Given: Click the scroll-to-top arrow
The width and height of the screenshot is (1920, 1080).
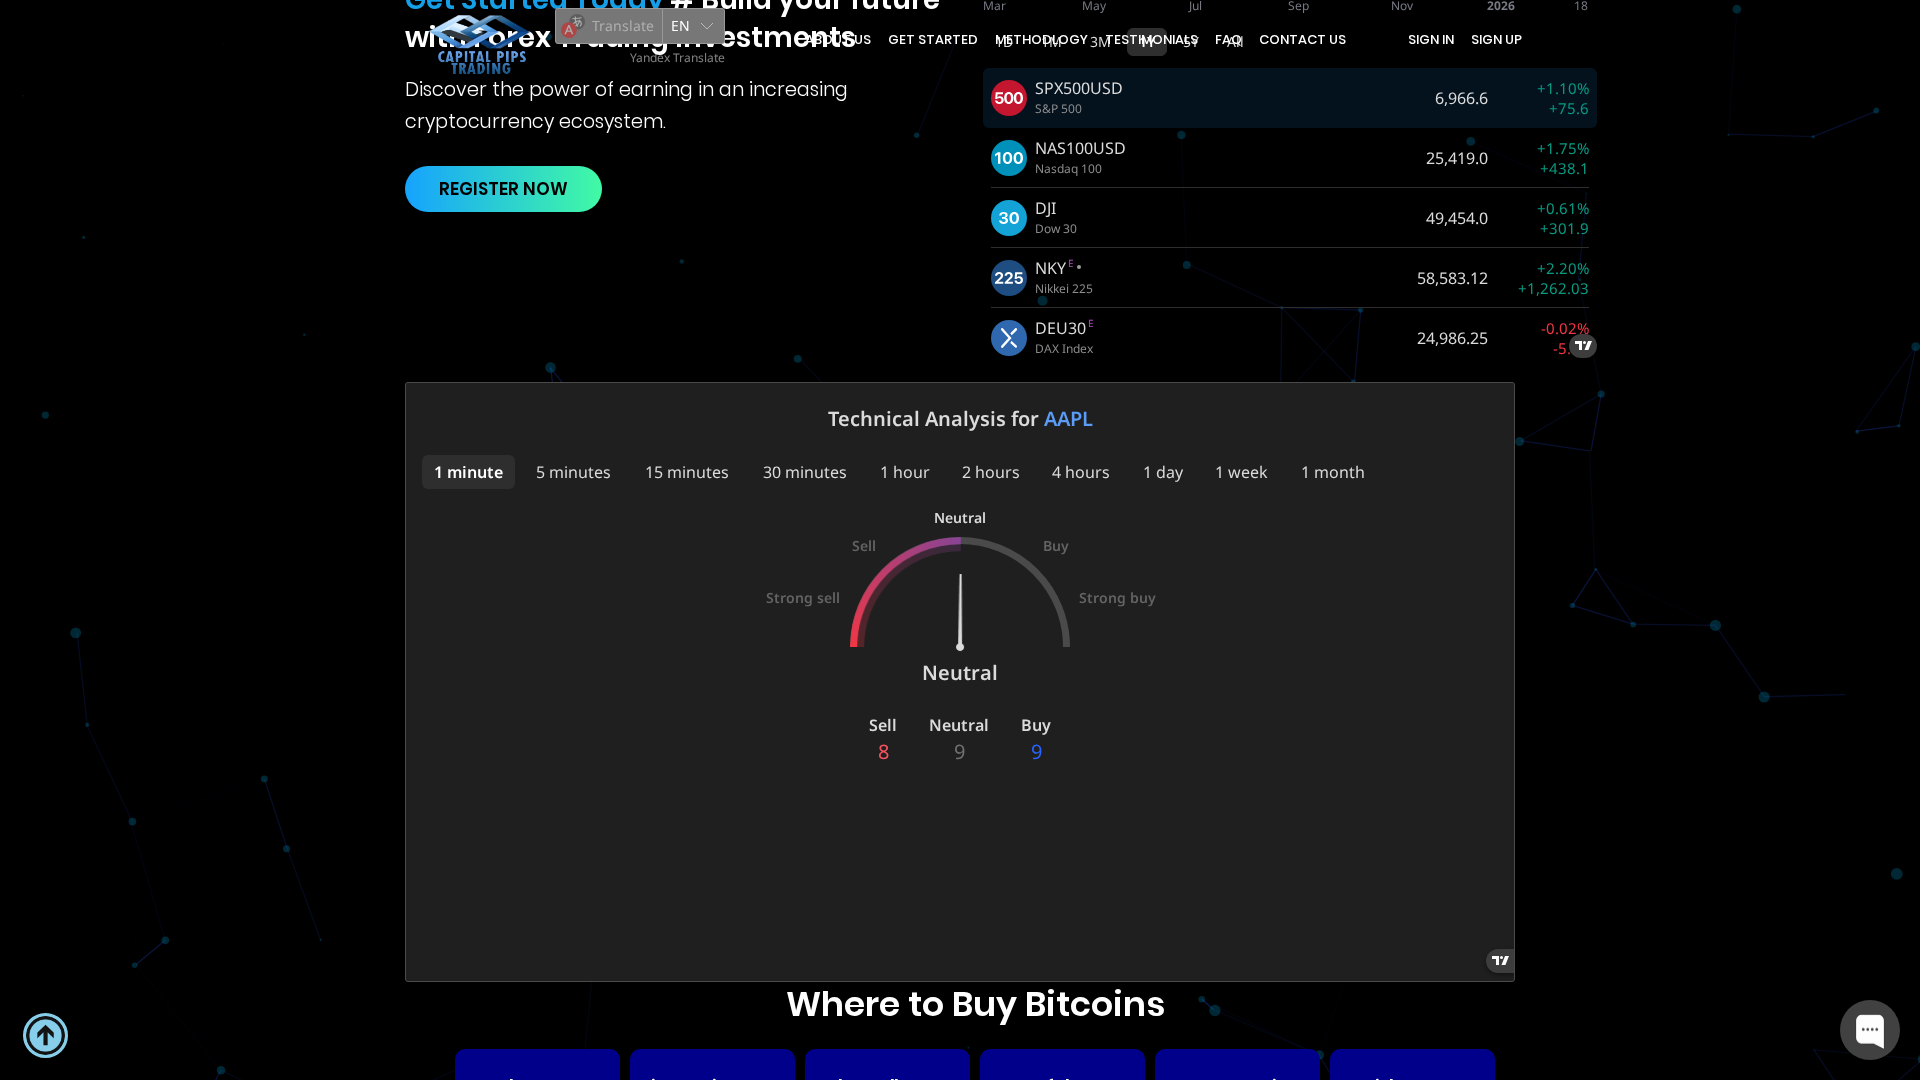Looking at the screenshot, I should click(x=44, y=1034).
